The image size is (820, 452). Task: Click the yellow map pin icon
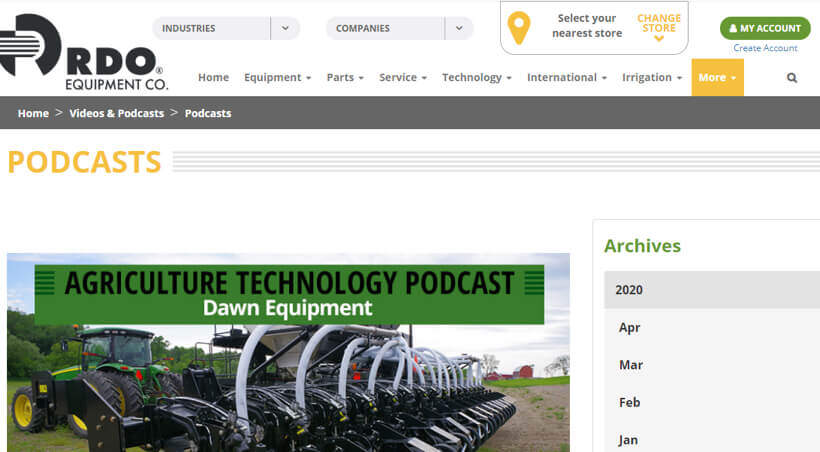click(519, 28)
